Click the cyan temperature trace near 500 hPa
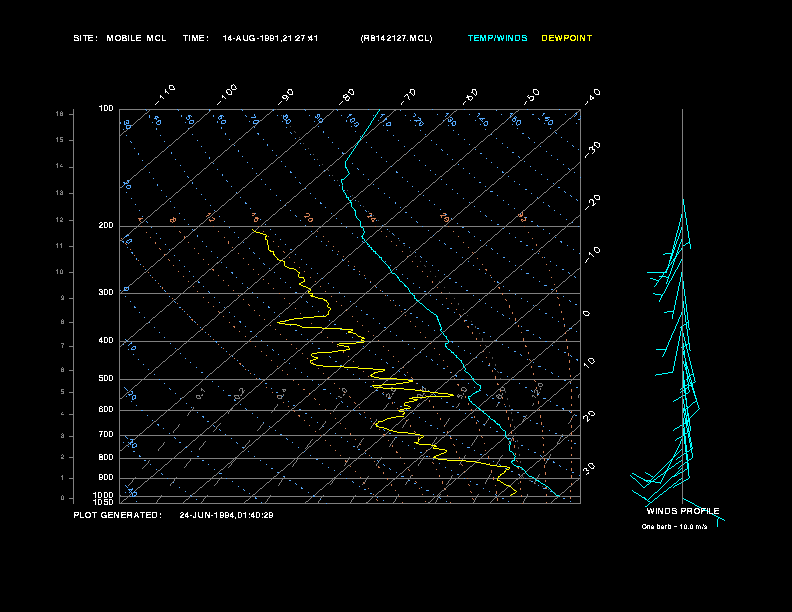The height and width of the screenshot is (612, 792). [472, 380]
